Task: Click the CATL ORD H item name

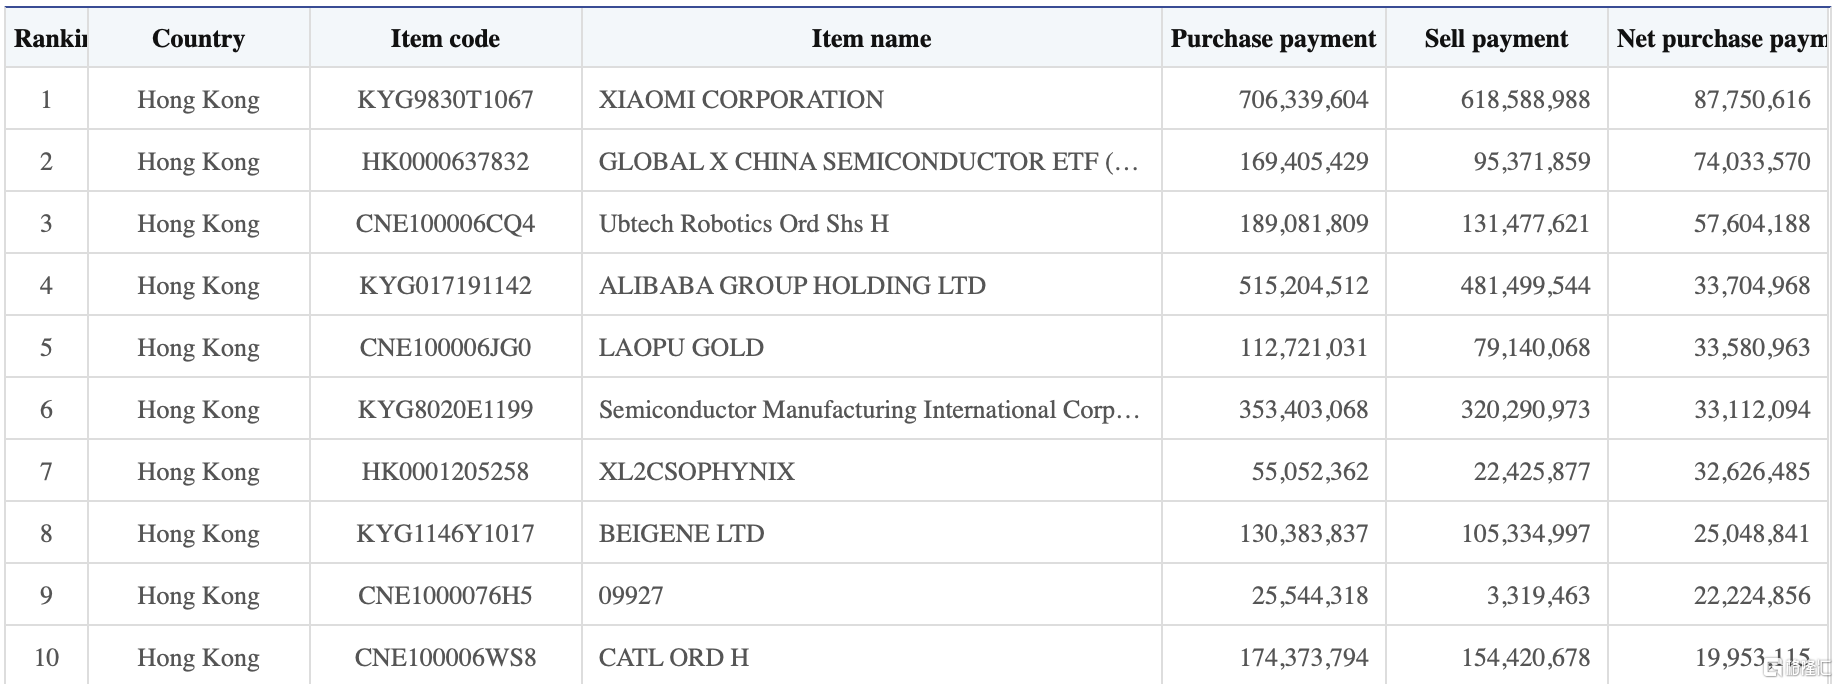Action: point(673,658)
